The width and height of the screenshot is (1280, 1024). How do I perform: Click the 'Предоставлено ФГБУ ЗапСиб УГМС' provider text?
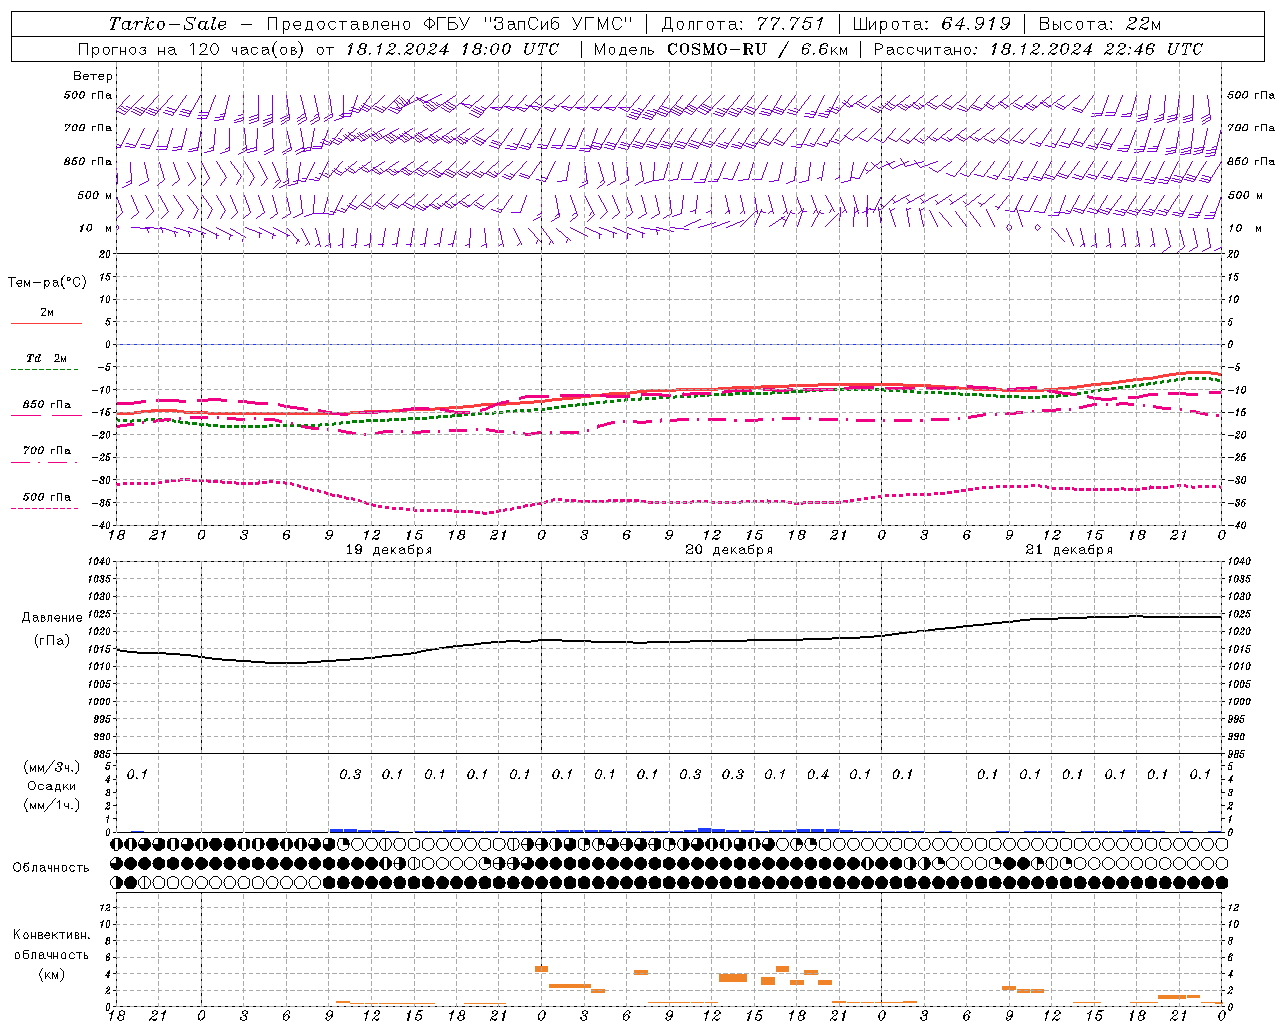pos(451,24)
